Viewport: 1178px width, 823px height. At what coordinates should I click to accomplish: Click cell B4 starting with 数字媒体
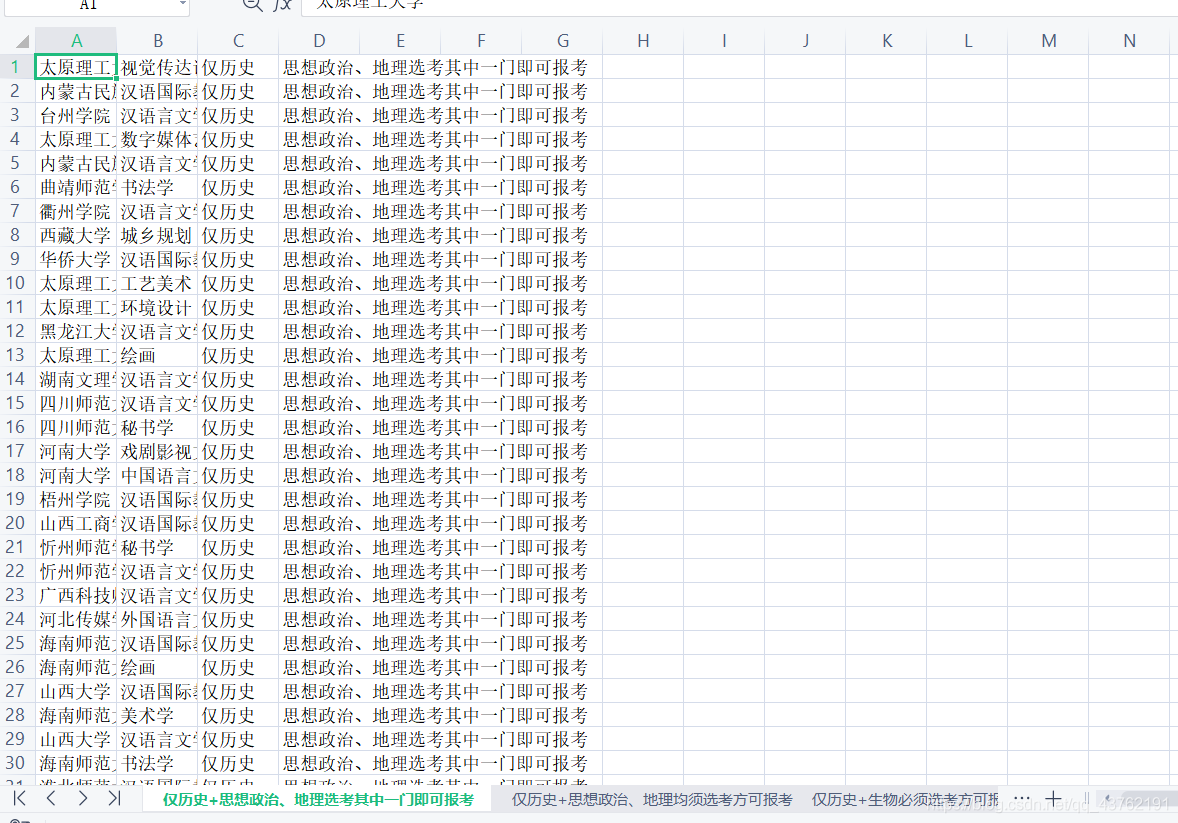(x=157, y=139)
